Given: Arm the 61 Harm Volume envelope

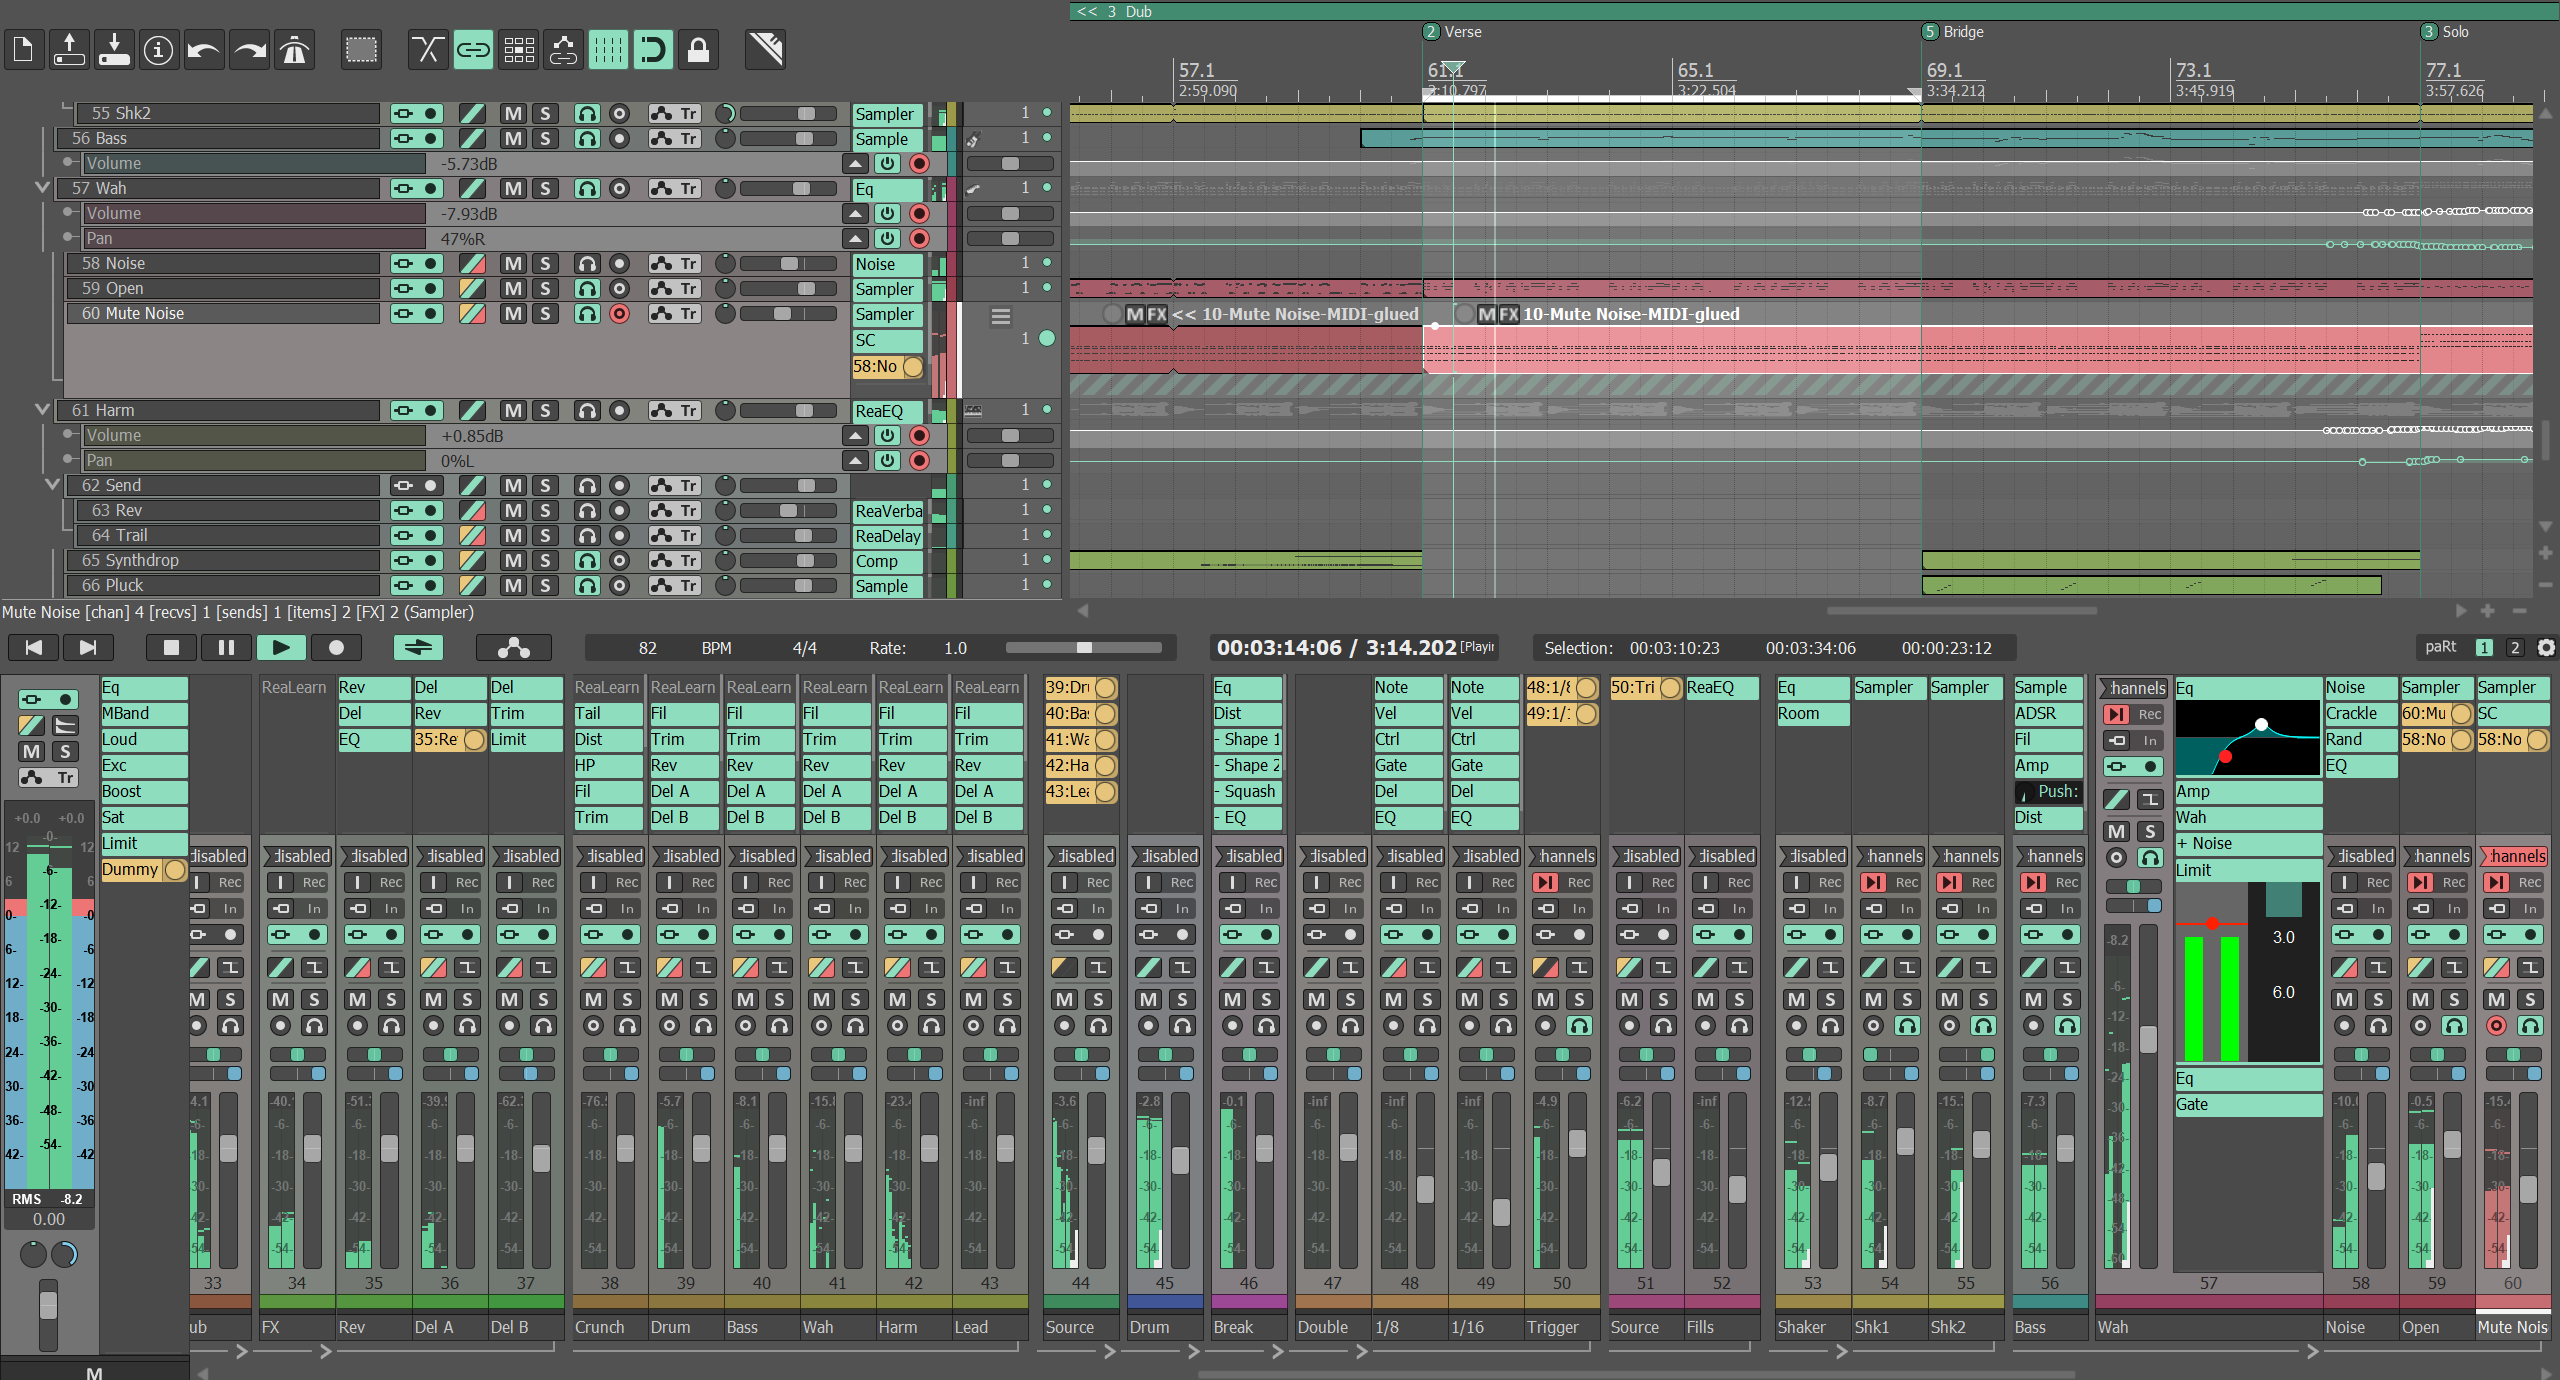Looking at the screenshot, I should 919,435.
